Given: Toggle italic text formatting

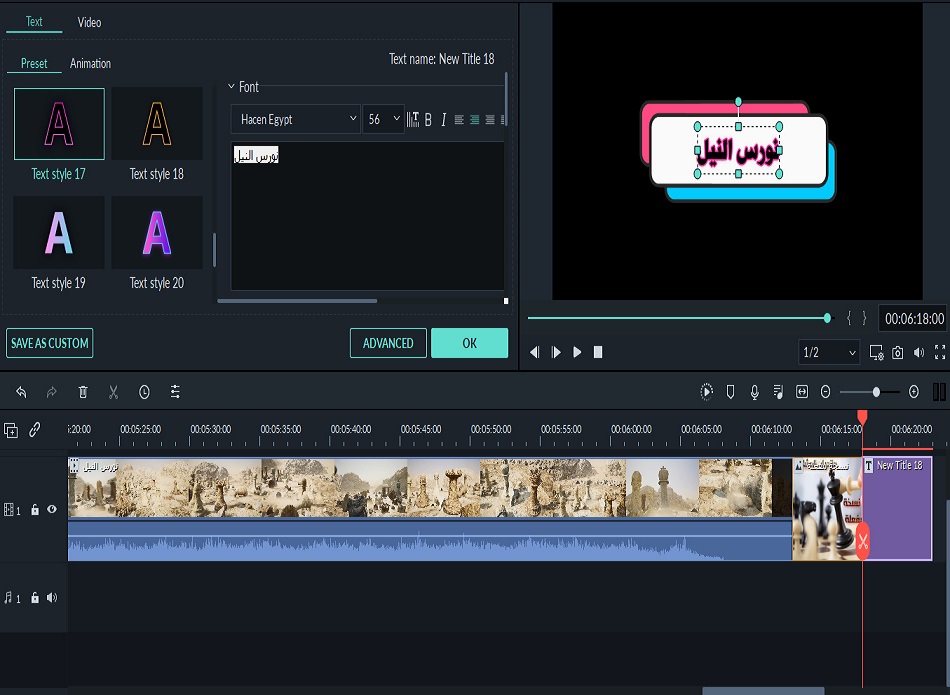Looking at the screenshot, I should tap(444, 120).
